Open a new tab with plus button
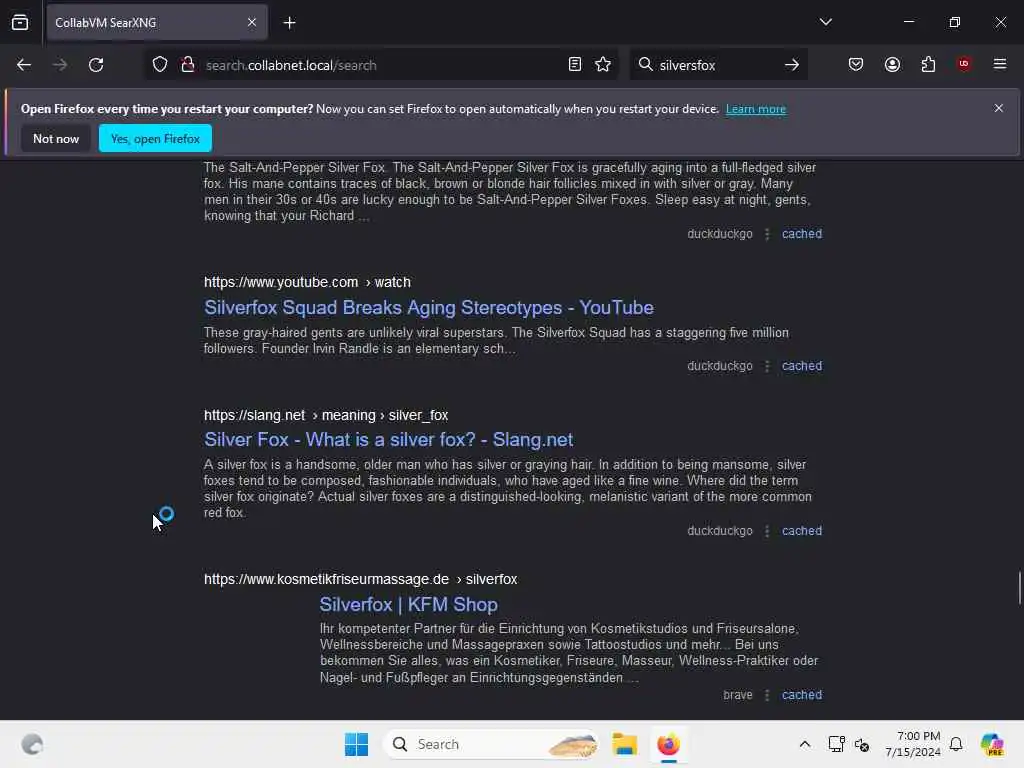Viewport: 1024px width, 768px height. (289, 23)
